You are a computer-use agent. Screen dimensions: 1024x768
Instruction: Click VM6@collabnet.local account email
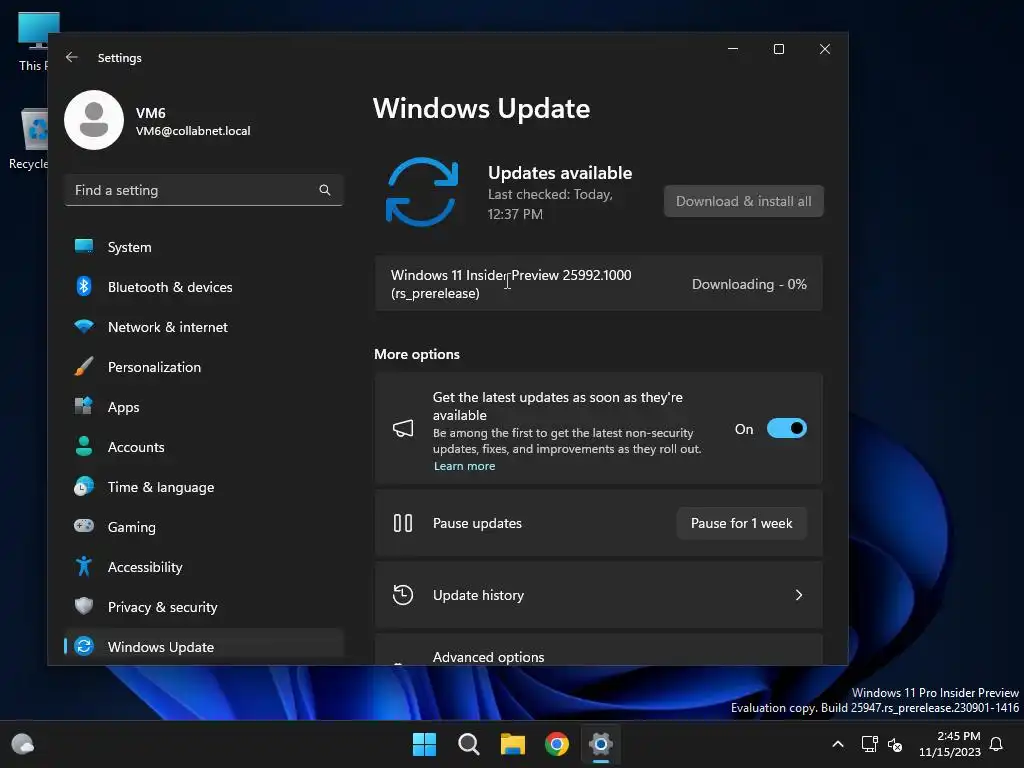click(193, 131)
